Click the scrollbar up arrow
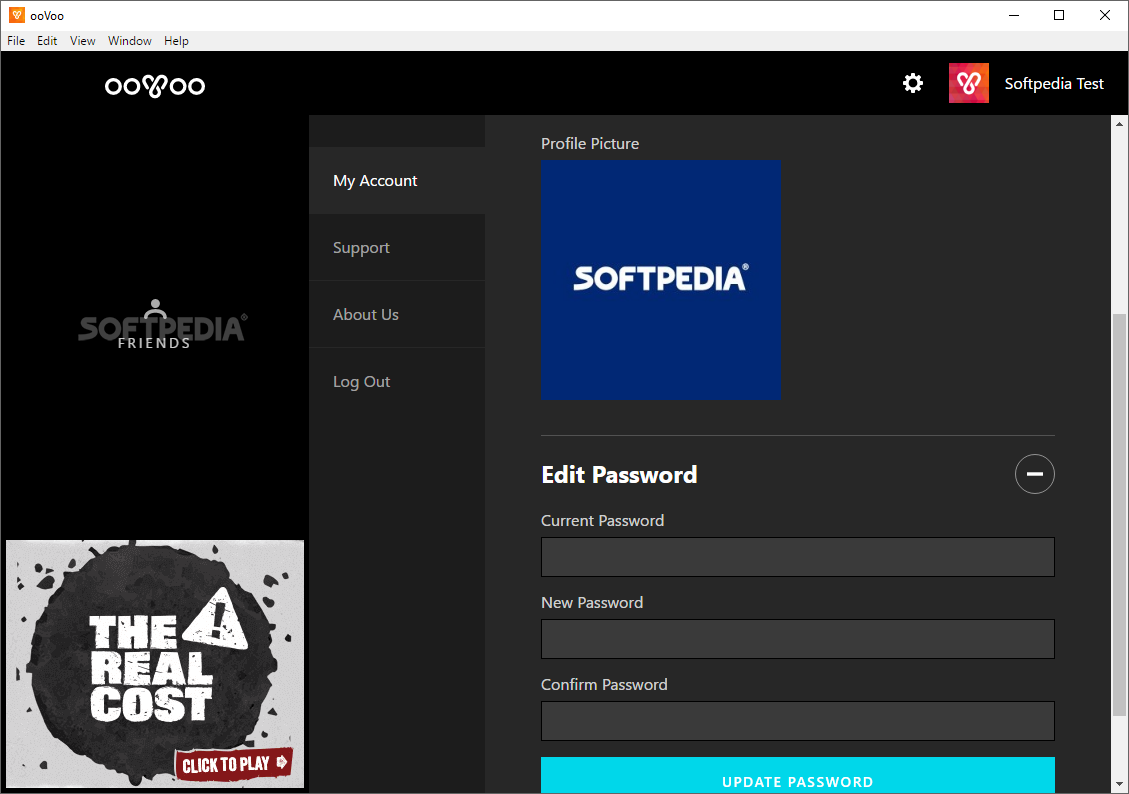The height and width of the screenshot is (794, 1129). (1119, 124)
